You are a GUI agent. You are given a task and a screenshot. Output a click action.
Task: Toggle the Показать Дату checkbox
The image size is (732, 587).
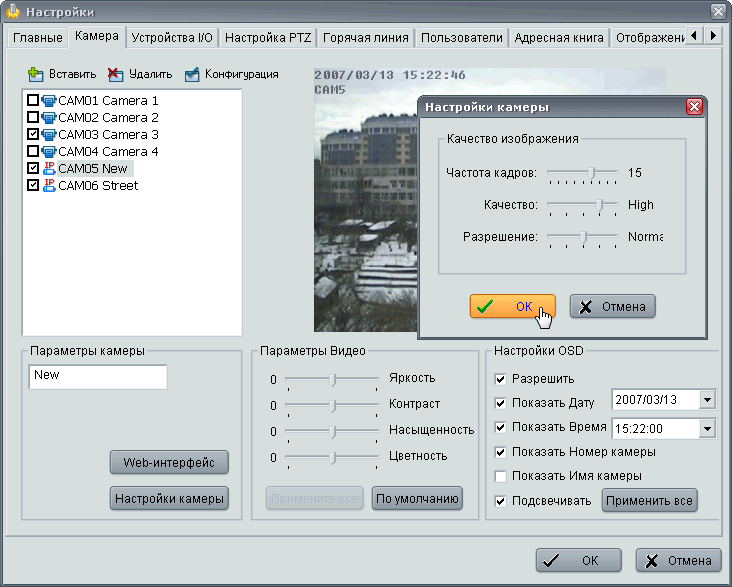coord(500,403)
